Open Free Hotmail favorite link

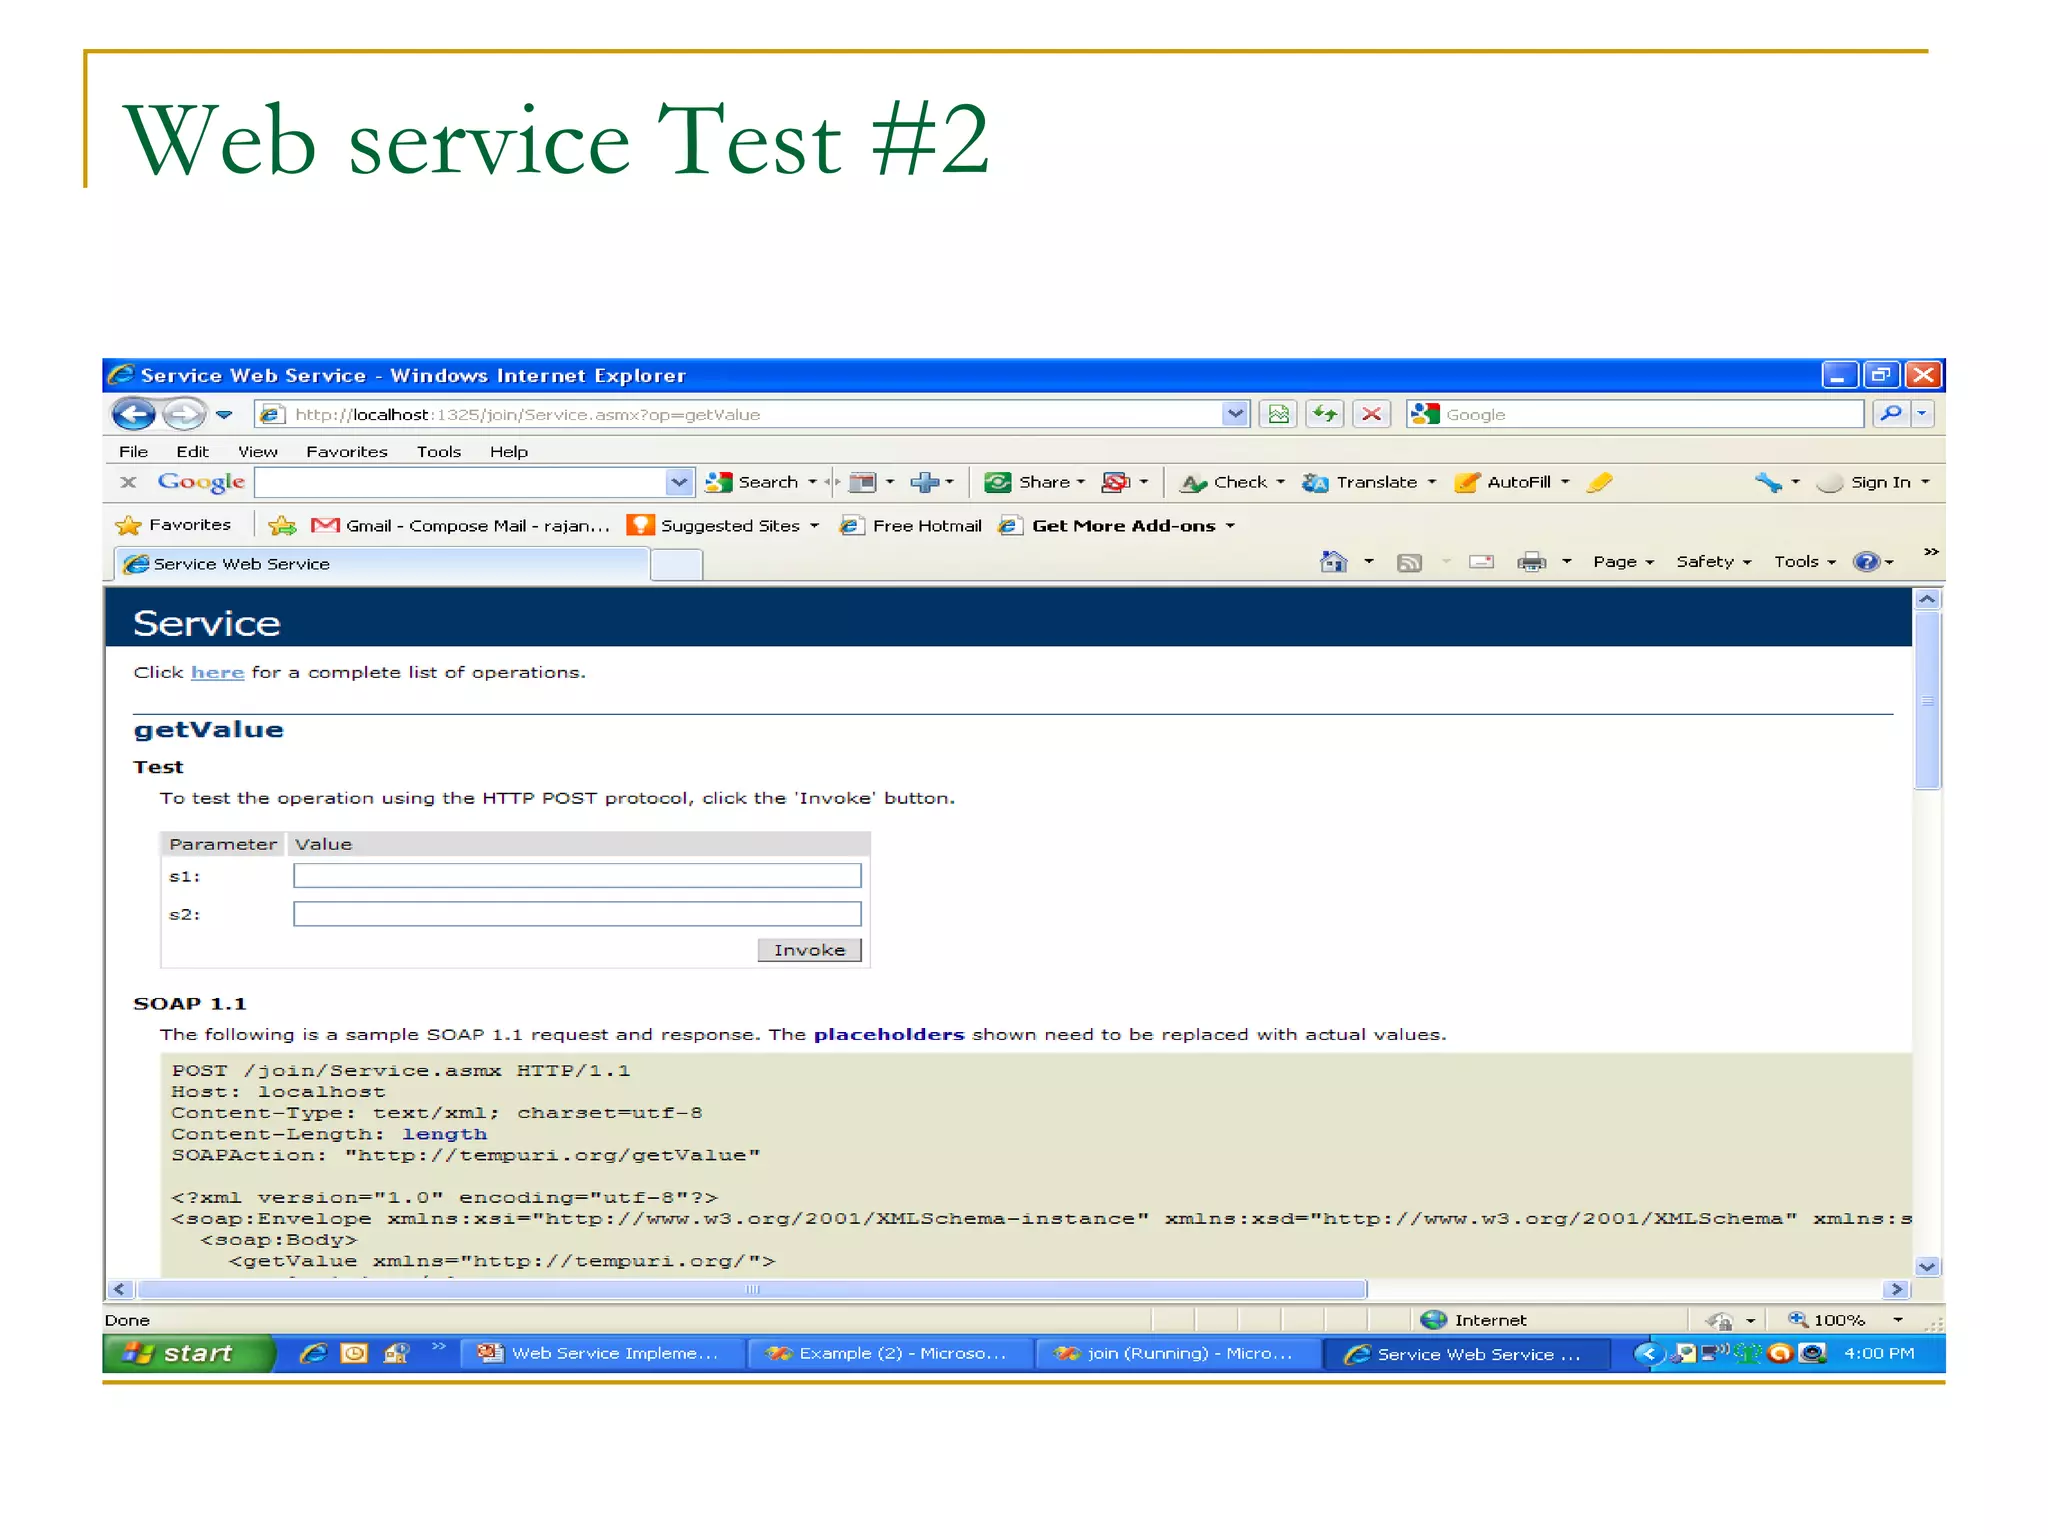tap(911, 525)
